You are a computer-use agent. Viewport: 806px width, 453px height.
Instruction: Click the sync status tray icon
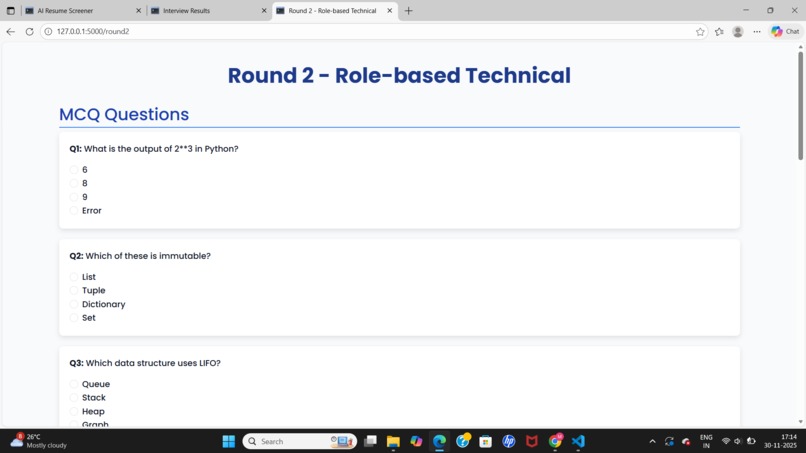[x=669, y=441]
